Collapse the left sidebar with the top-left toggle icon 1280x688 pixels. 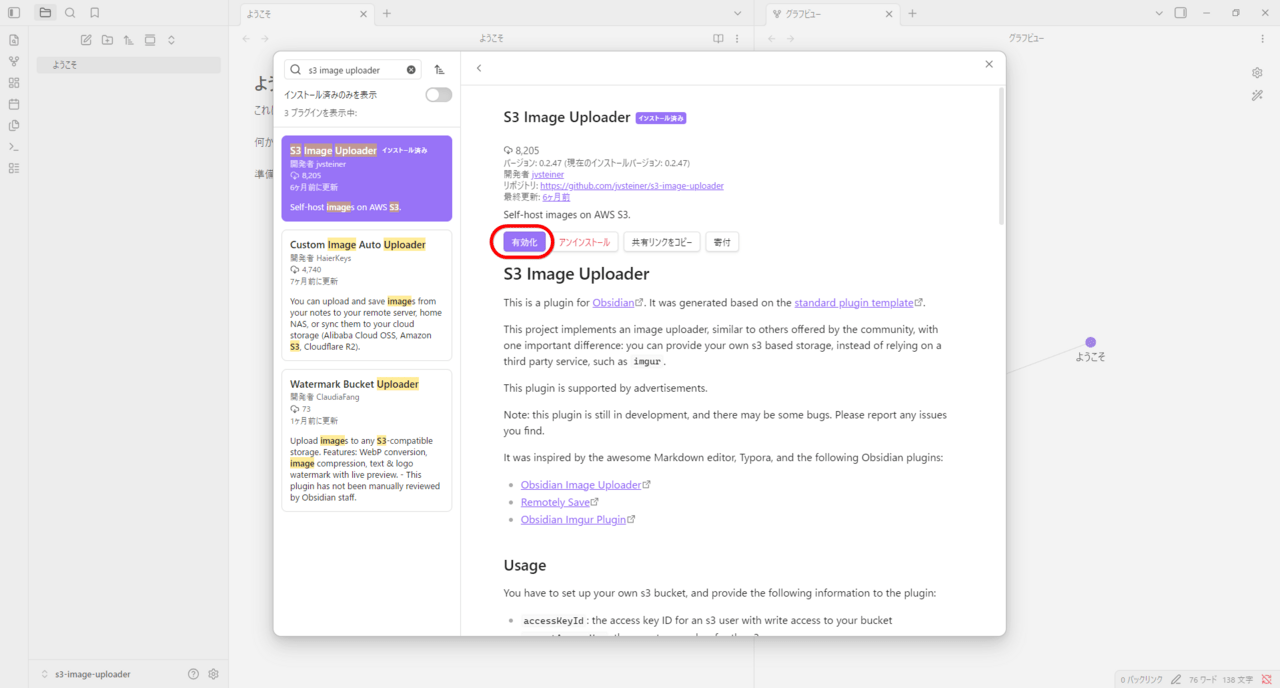click(x=14, y=13)
